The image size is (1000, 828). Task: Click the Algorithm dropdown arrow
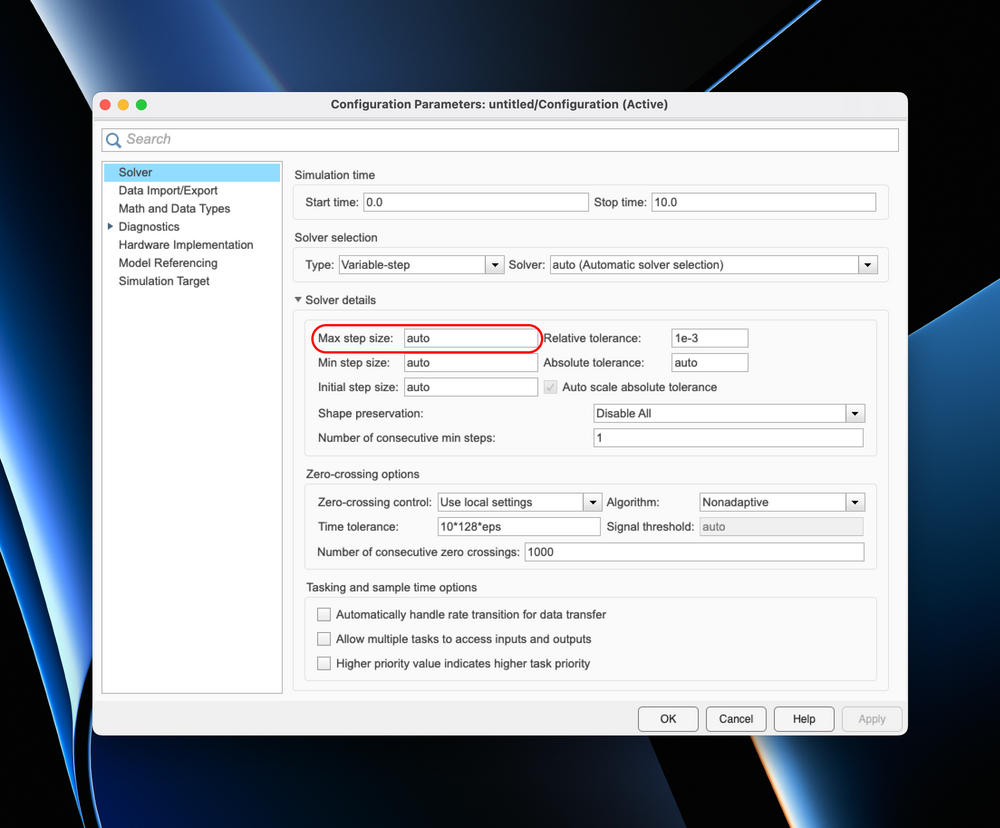coord(855,501)
